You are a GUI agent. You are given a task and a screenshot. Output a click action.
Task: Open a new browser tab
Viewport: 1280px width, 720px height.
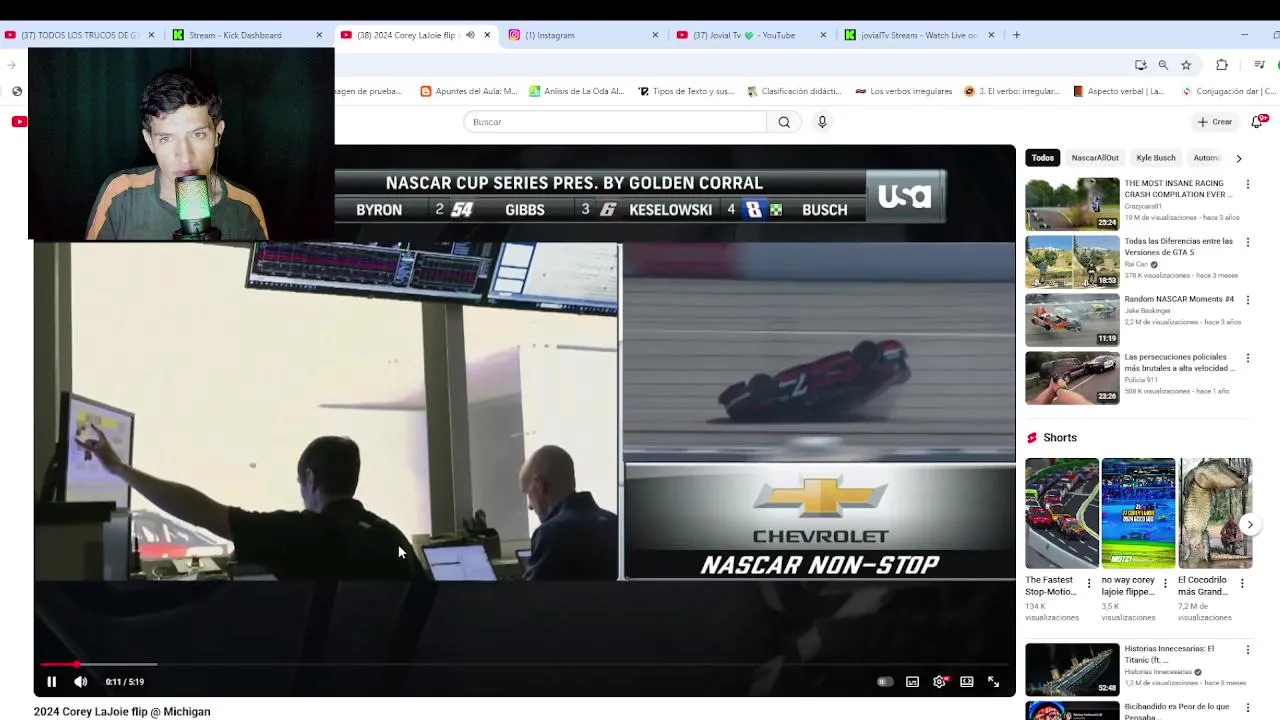tap(1016, 35)
